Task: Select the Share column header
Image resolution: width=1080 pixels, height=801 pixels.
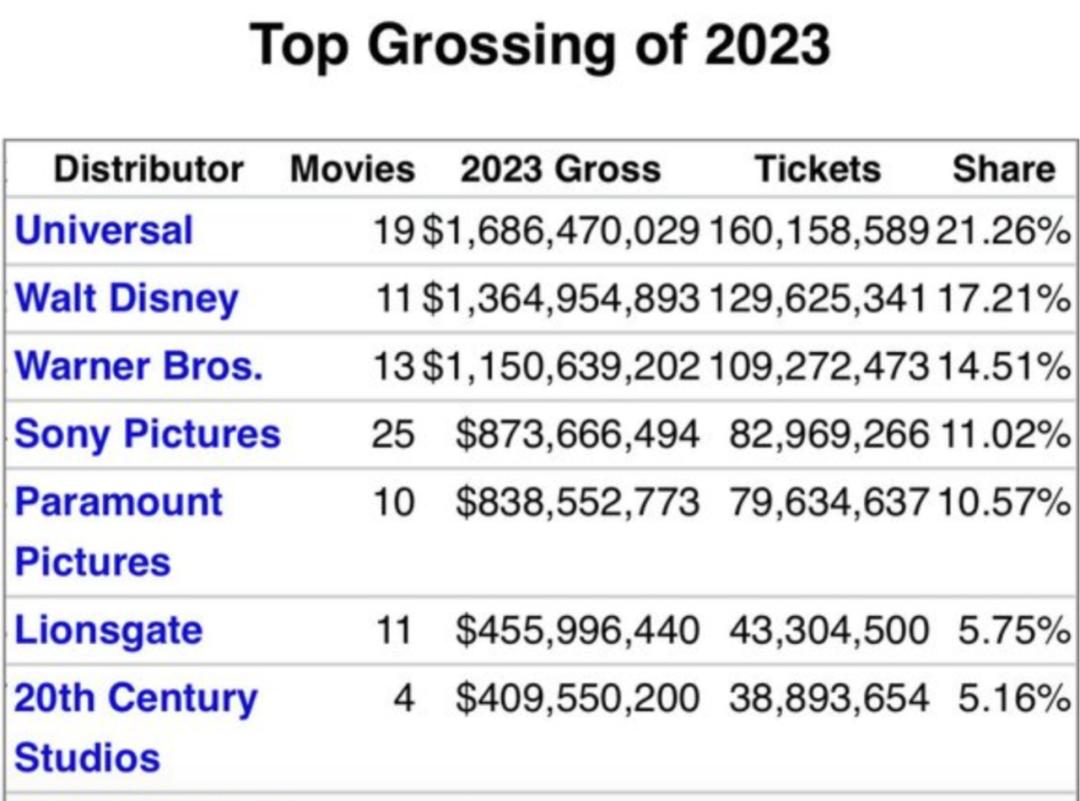Action: pos(1003,169)
